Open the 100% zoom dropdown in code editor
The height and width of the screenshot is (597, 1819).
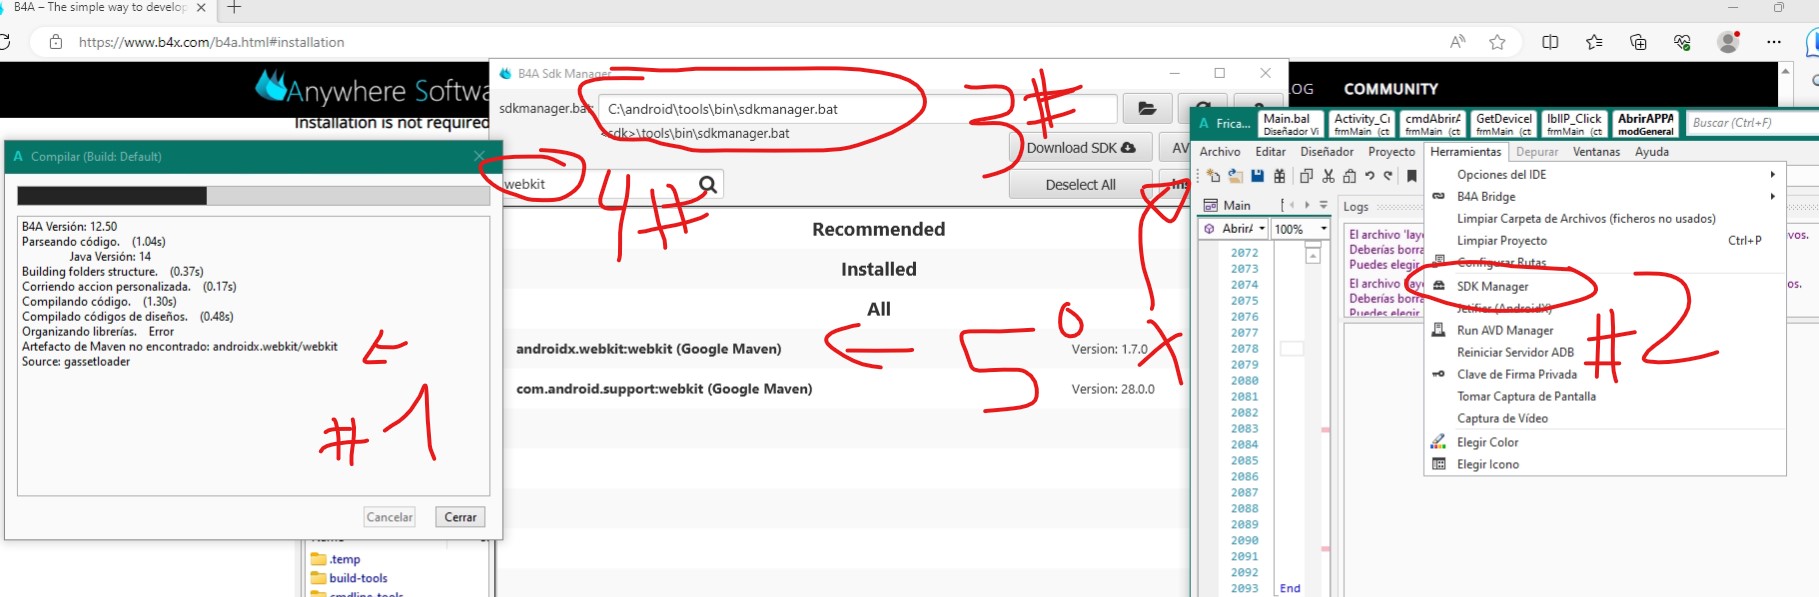click(x=1301, y=229)
